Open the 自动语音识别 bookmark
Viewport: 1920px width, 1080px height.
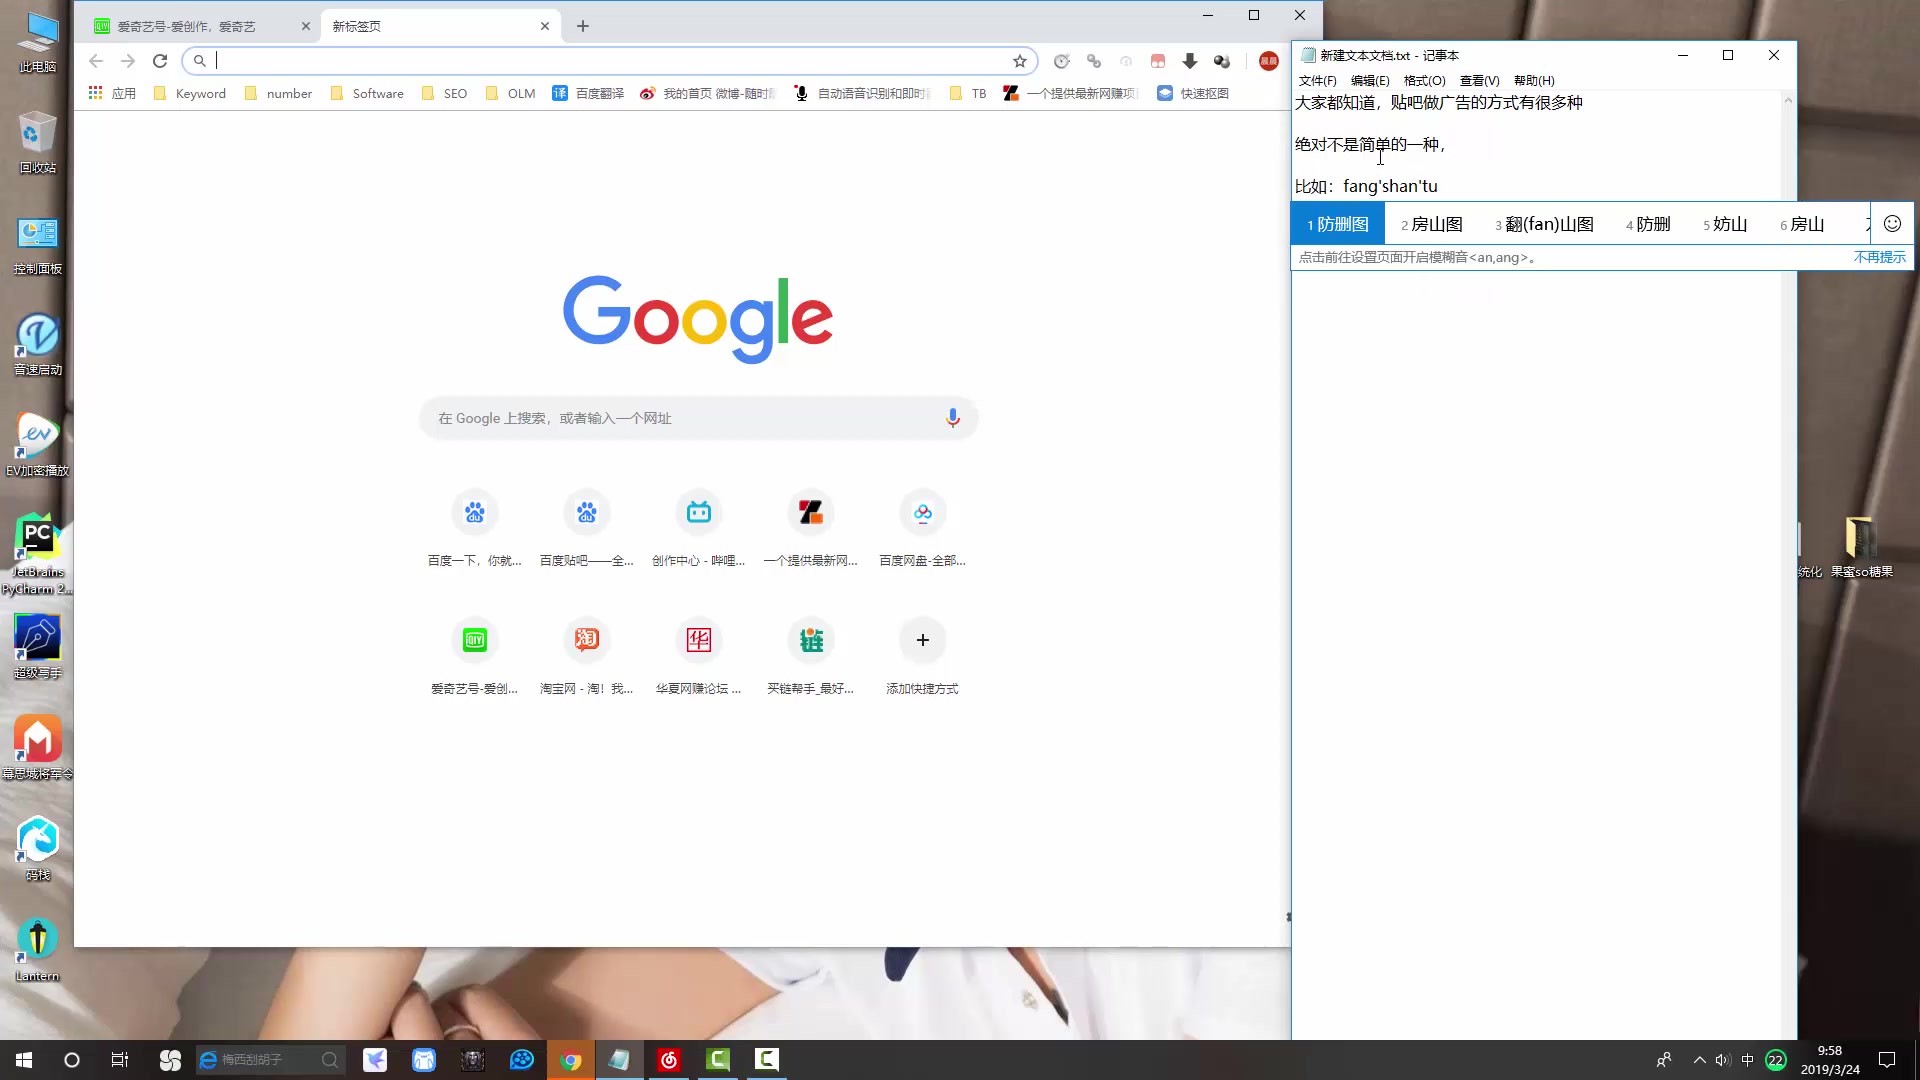click(863, 93)
